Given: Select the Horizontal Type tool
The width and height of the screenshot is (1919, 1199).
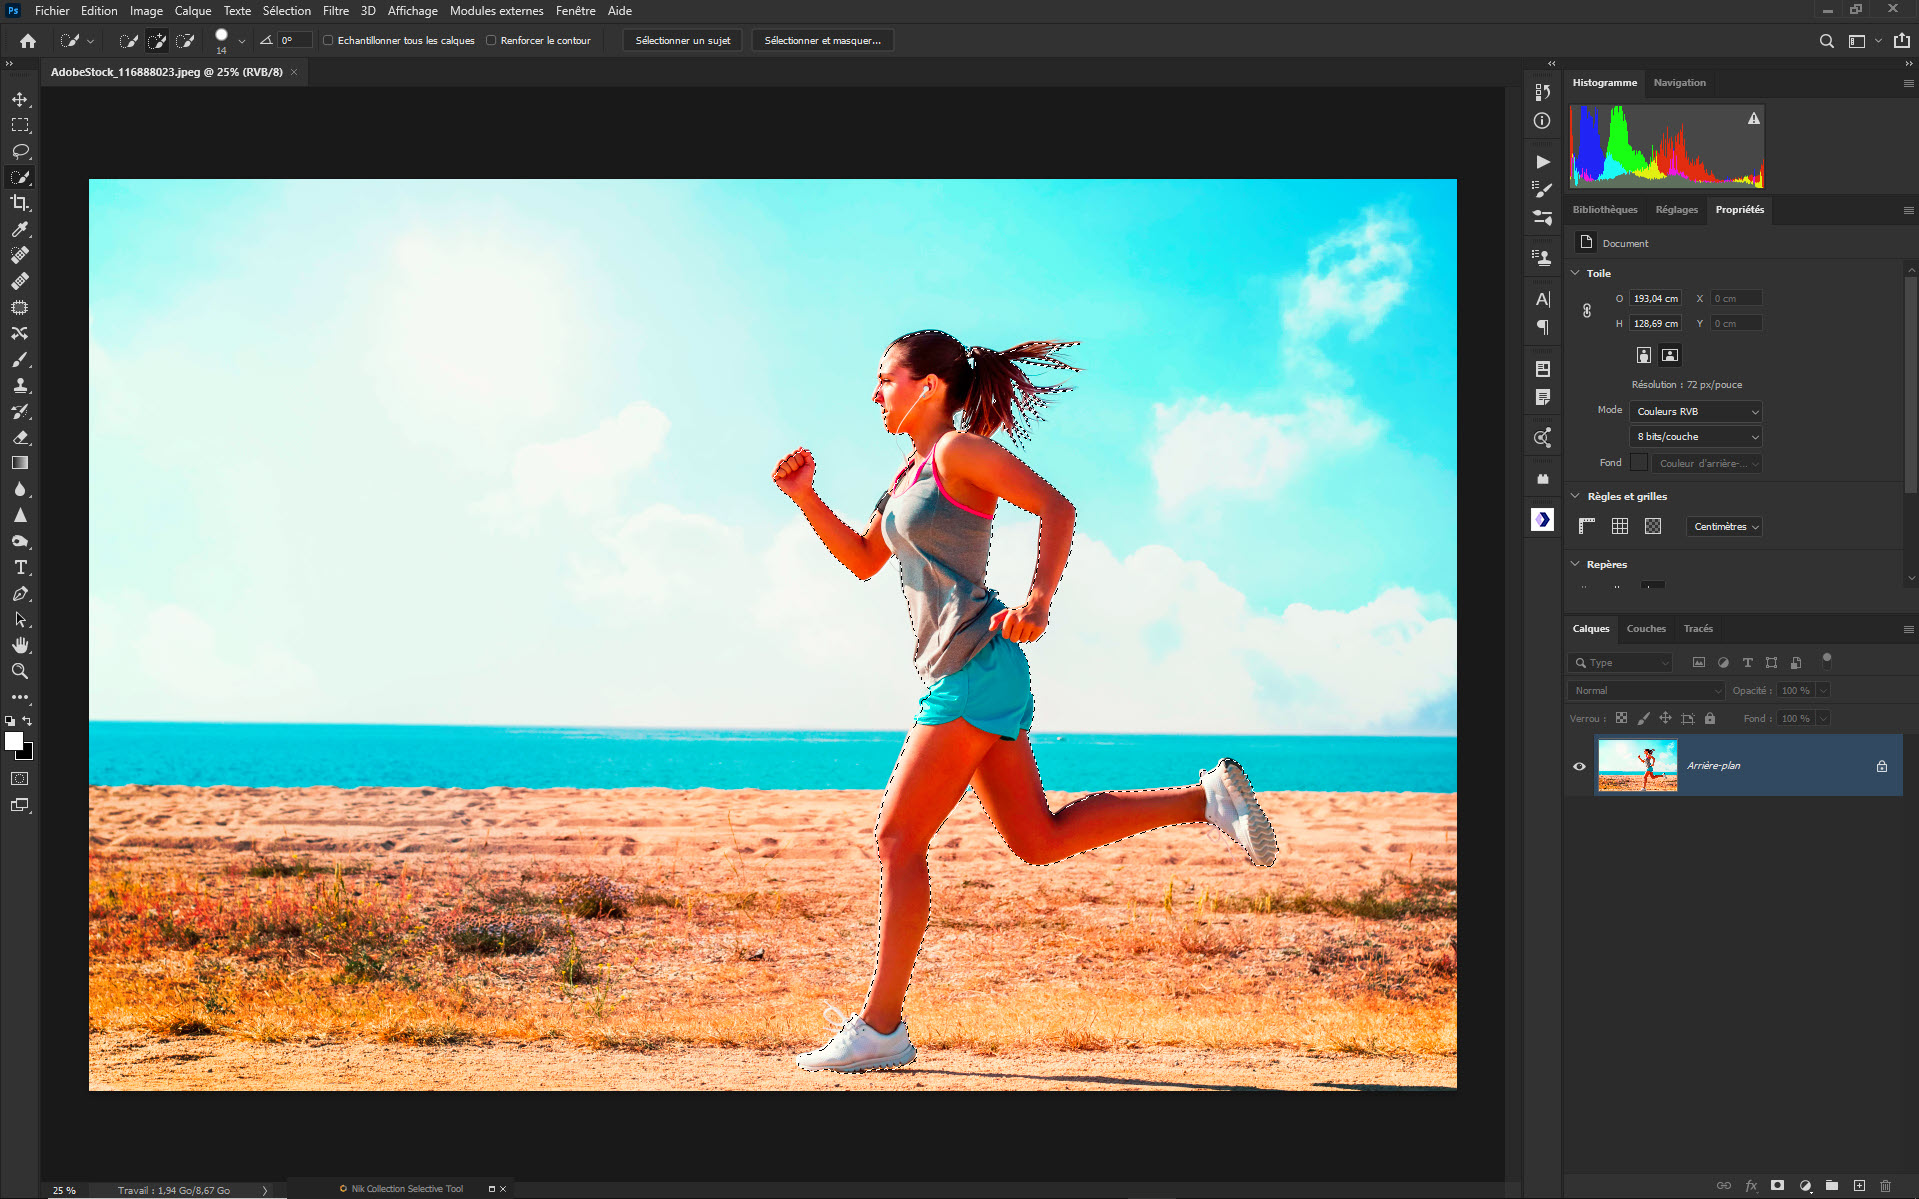Looking at the screenshot, I should pos(20,568).
